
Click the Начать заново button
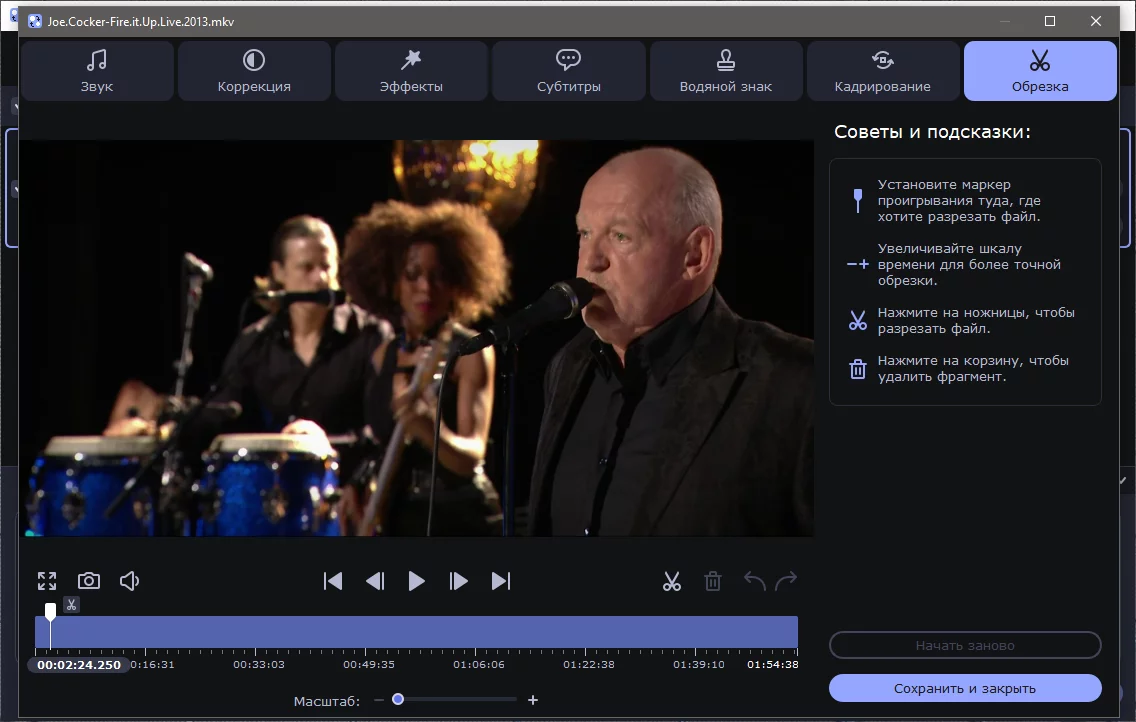[x=965, y=645]
